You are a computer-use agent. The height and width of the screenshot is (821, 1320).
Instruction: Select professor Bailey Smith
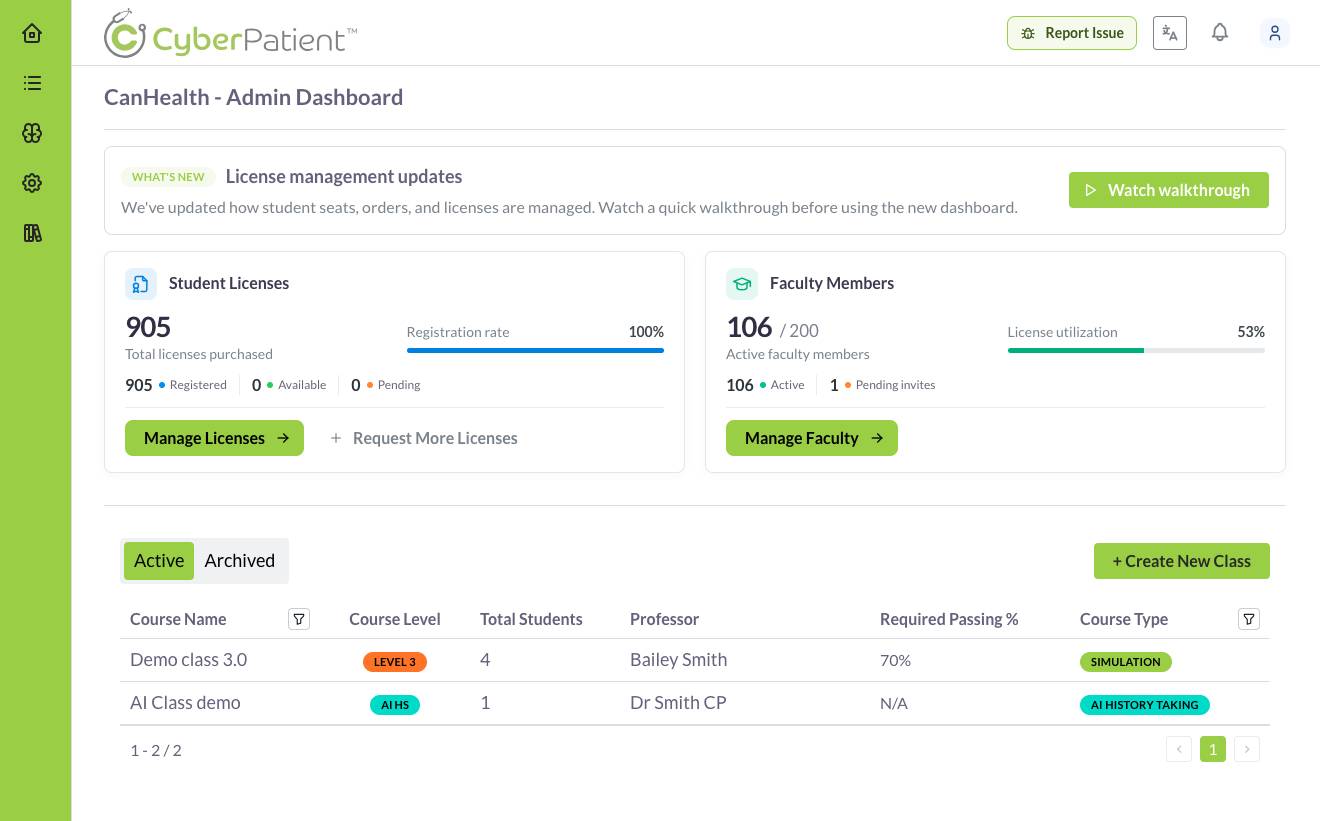point(678,660)
